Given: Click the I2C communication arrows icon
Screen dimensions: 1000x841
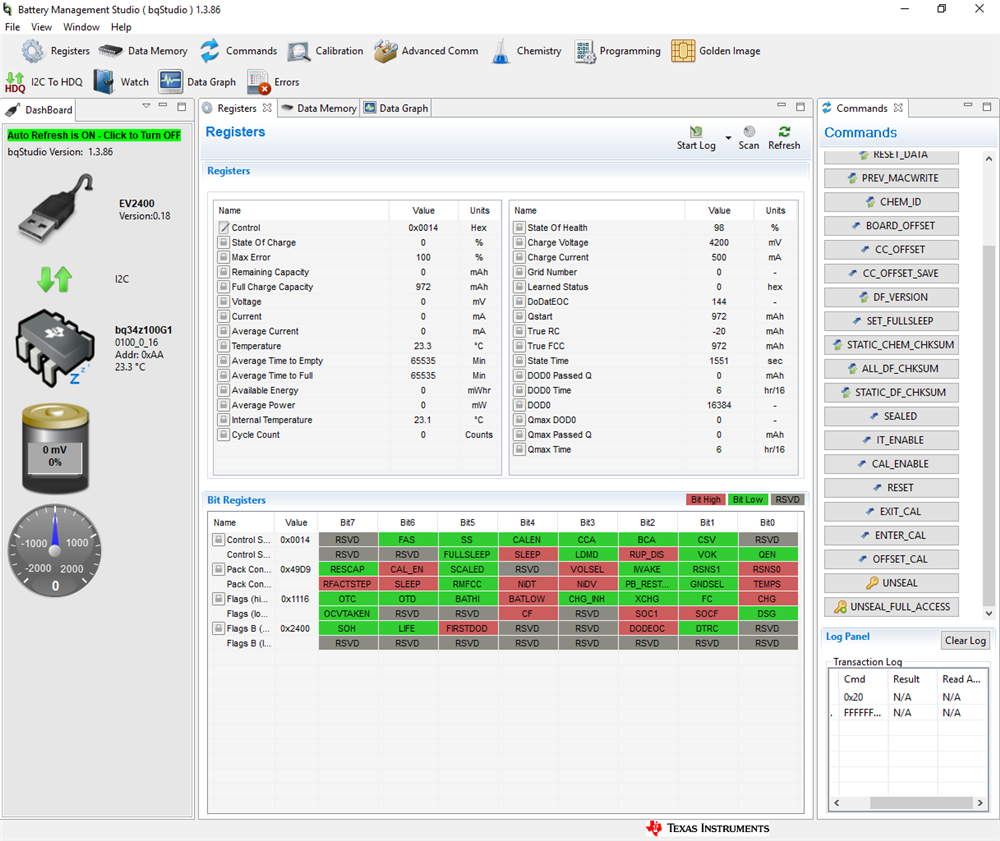Looking at the screenshot, I should point(55,279).
